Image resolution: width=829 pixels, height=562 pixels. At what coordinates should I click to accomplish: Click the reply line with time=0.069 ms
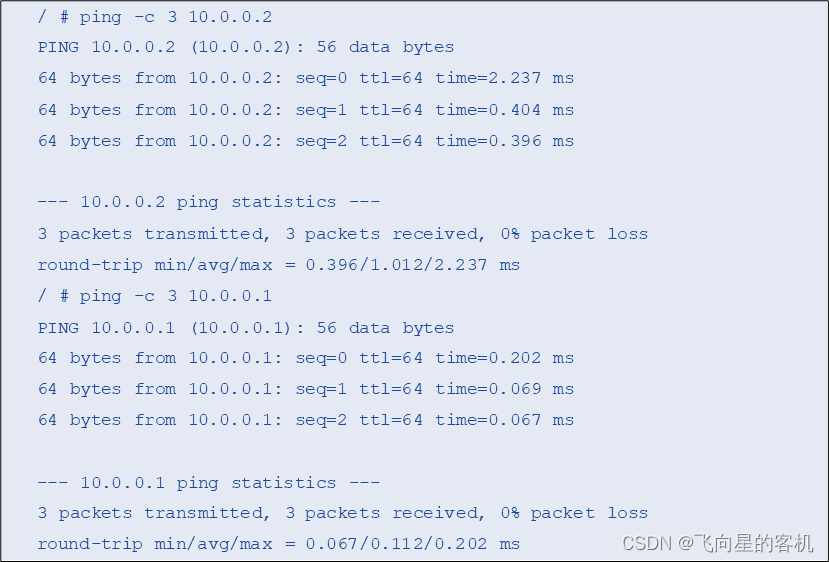coord(305,389)
